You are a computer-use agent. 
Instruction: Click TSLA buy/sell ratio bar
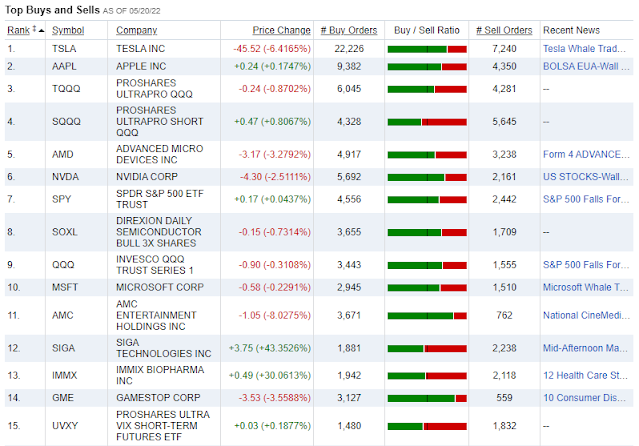pyautogui.click(x=427, y=49)
